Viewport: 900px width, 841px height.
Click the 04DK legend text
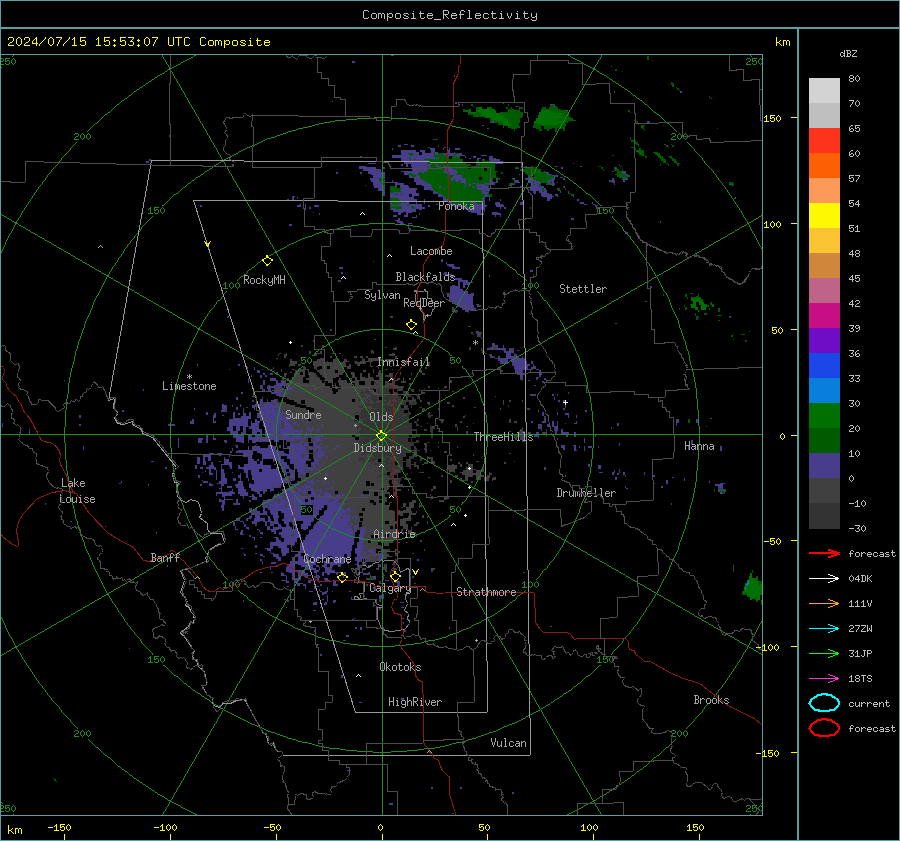860,579
